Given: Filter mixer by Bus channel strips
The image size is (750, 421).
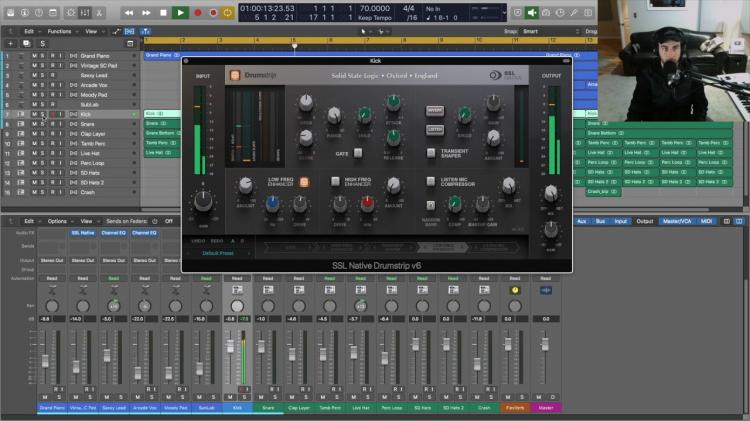Looking at the screenshot, I should pyautogui.click(x=600, y=221).
